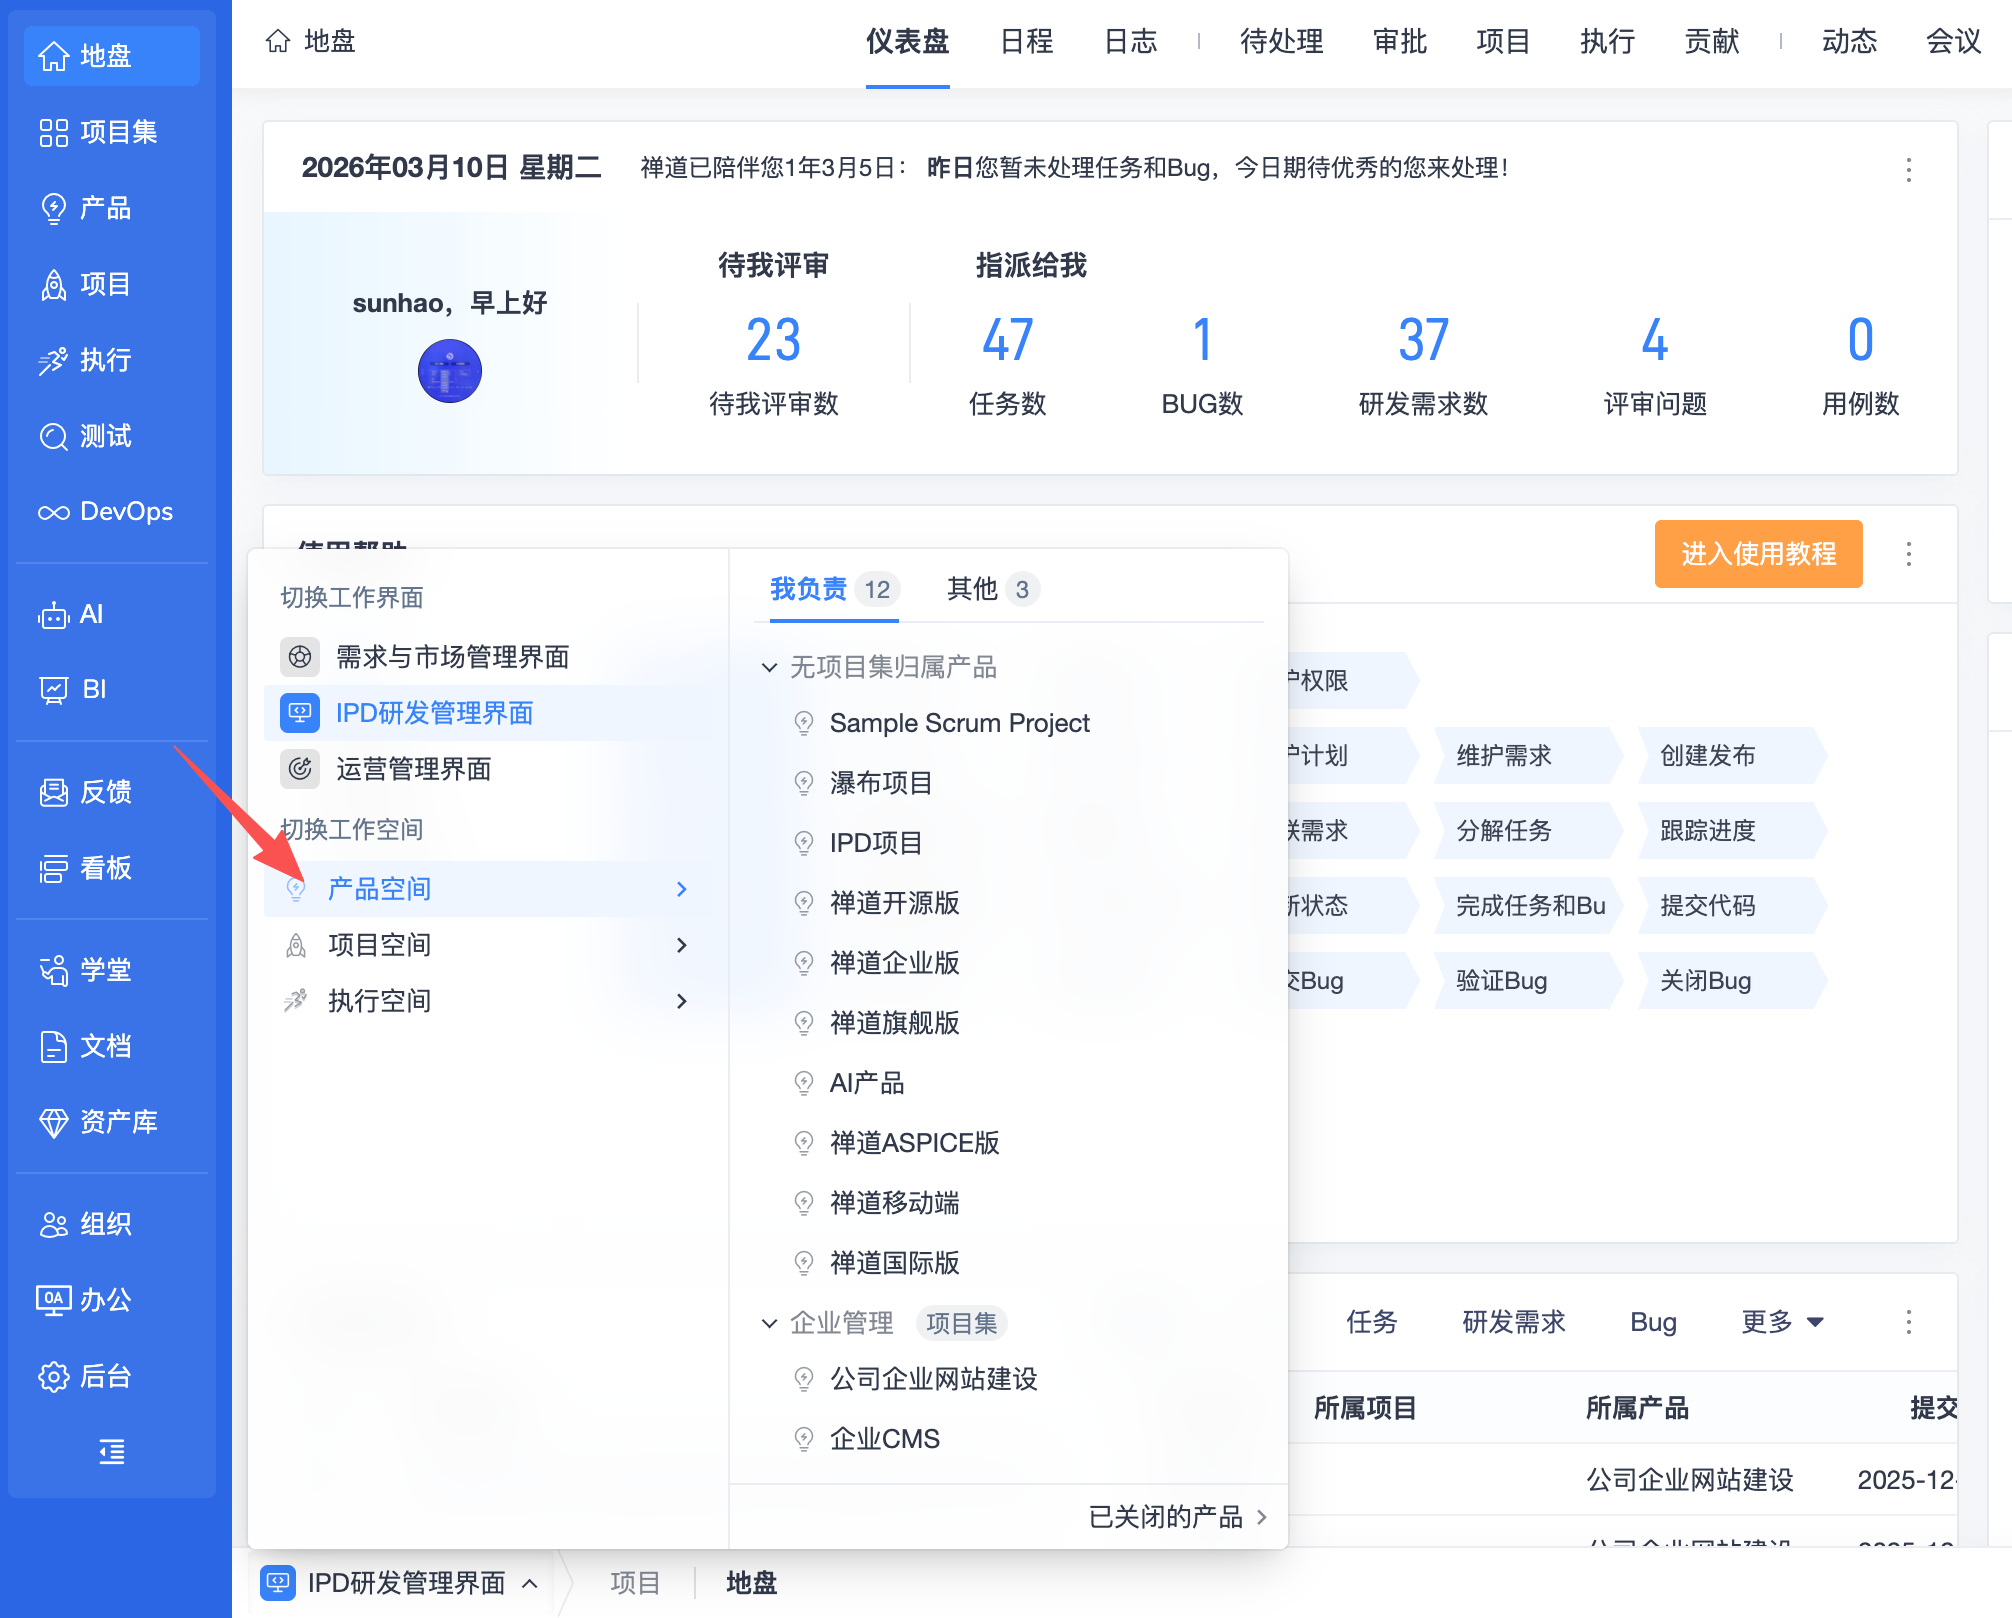The width and height of the screenshot is (2012, 1618).
Task: Open the 待处理 top tab
Action: [x=1281, y=41]
